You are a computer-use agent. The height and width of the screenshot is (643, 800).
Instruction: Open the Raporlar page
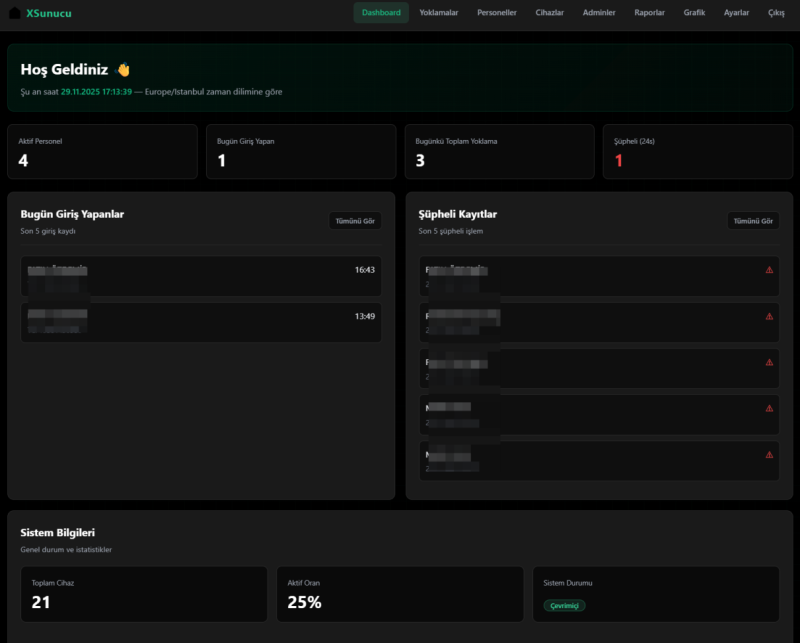[649, 13]
